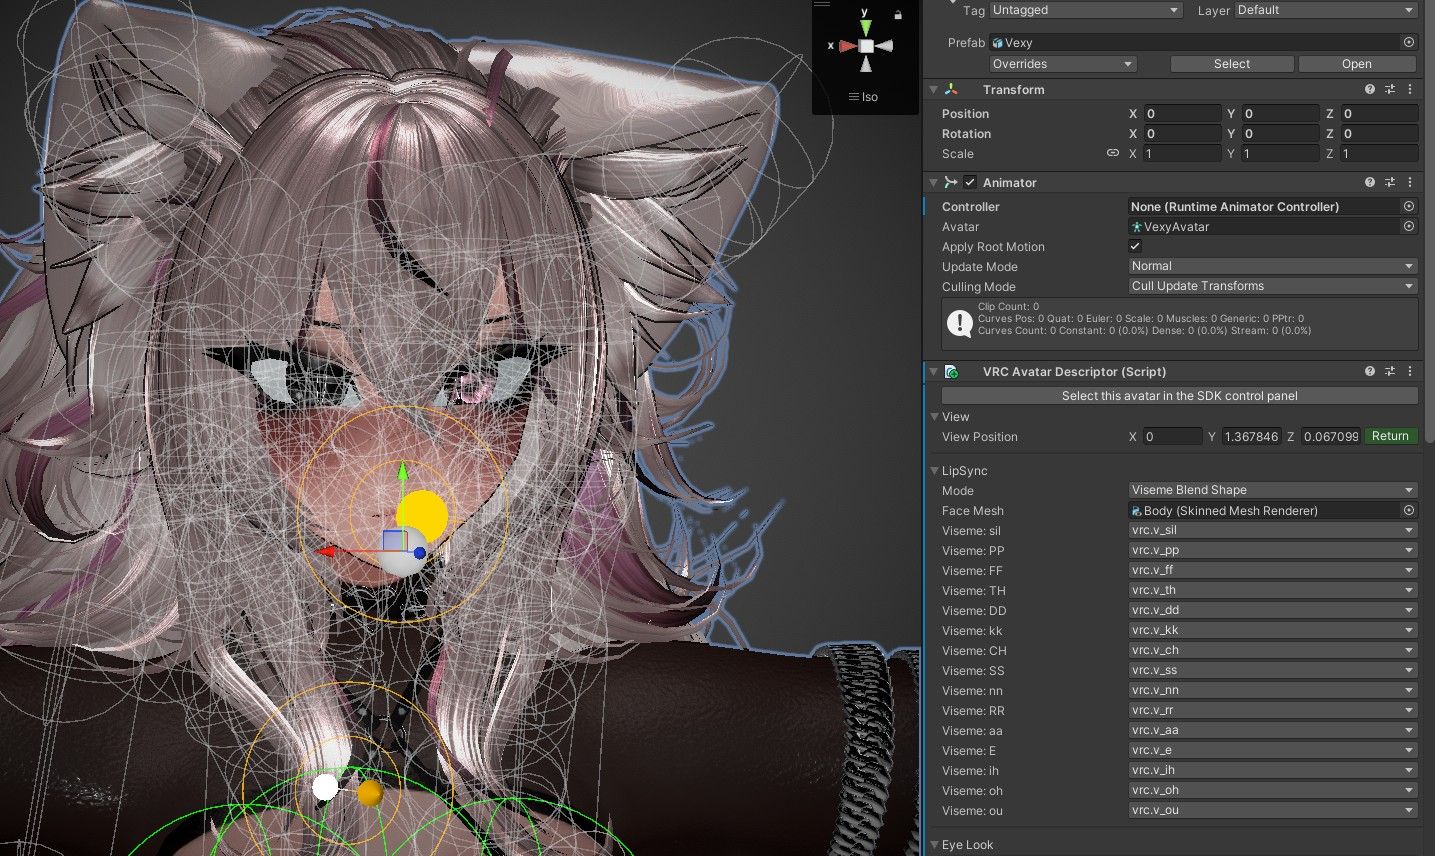Click the warning icon in Animator info box

[960, 322]
